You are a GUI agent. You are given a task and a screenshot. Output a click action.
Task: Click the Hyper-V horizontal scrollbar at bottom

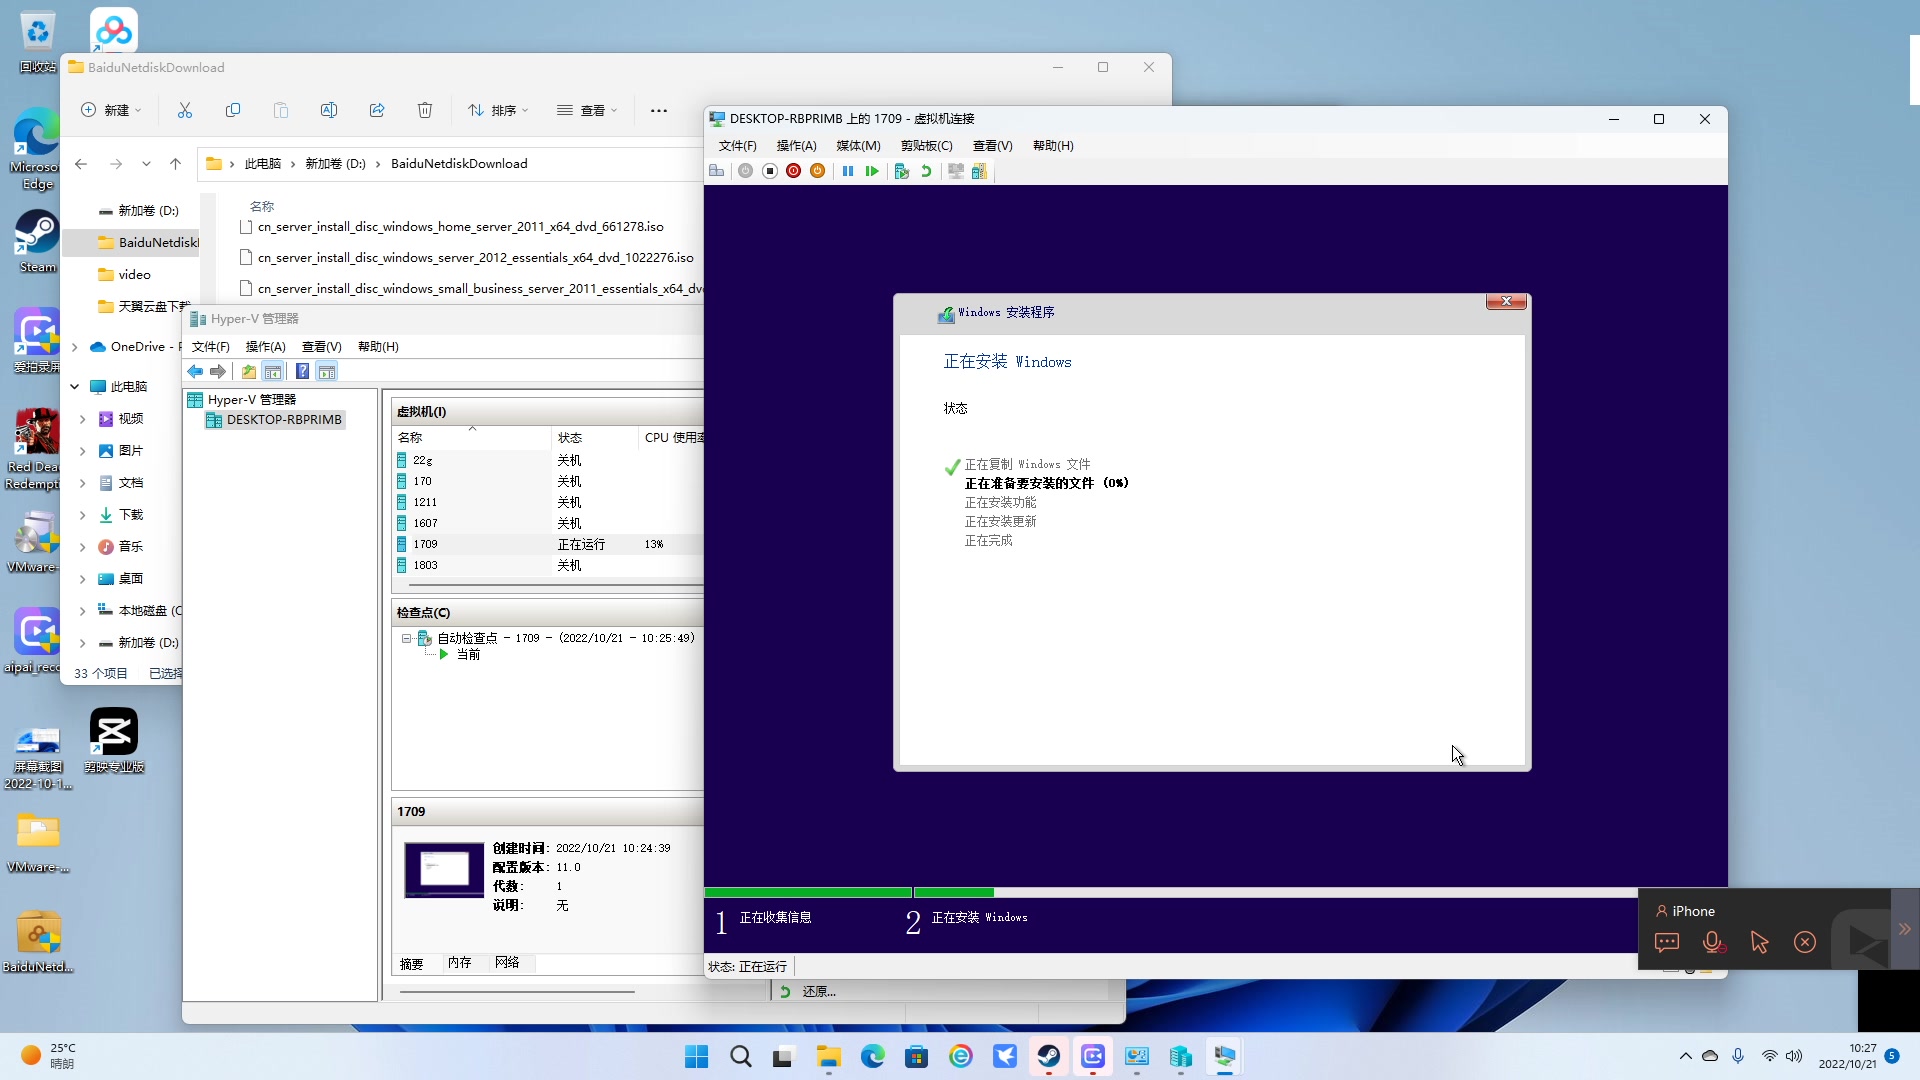[x=517, y=992]
